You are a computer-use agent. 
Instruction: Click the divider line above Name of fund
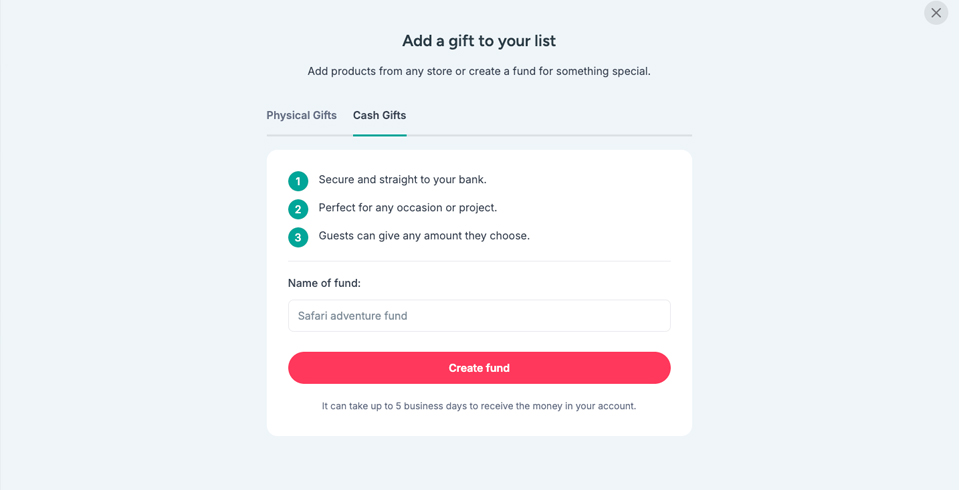point(479,261)
